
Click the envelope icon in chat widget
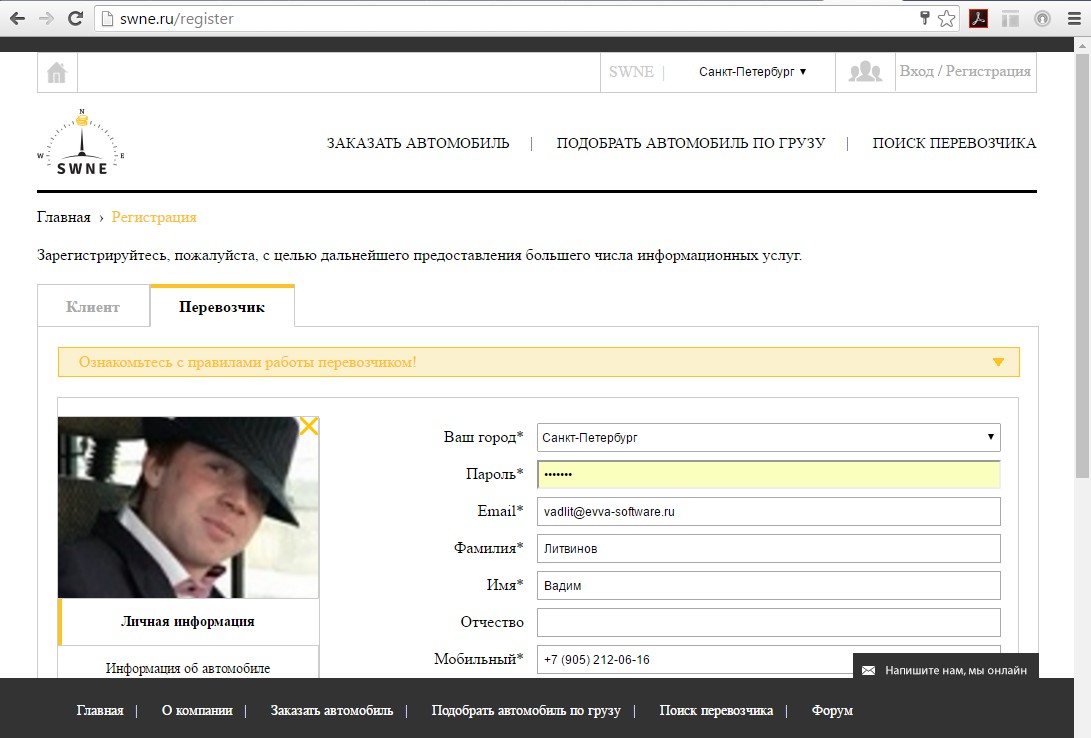868,671
